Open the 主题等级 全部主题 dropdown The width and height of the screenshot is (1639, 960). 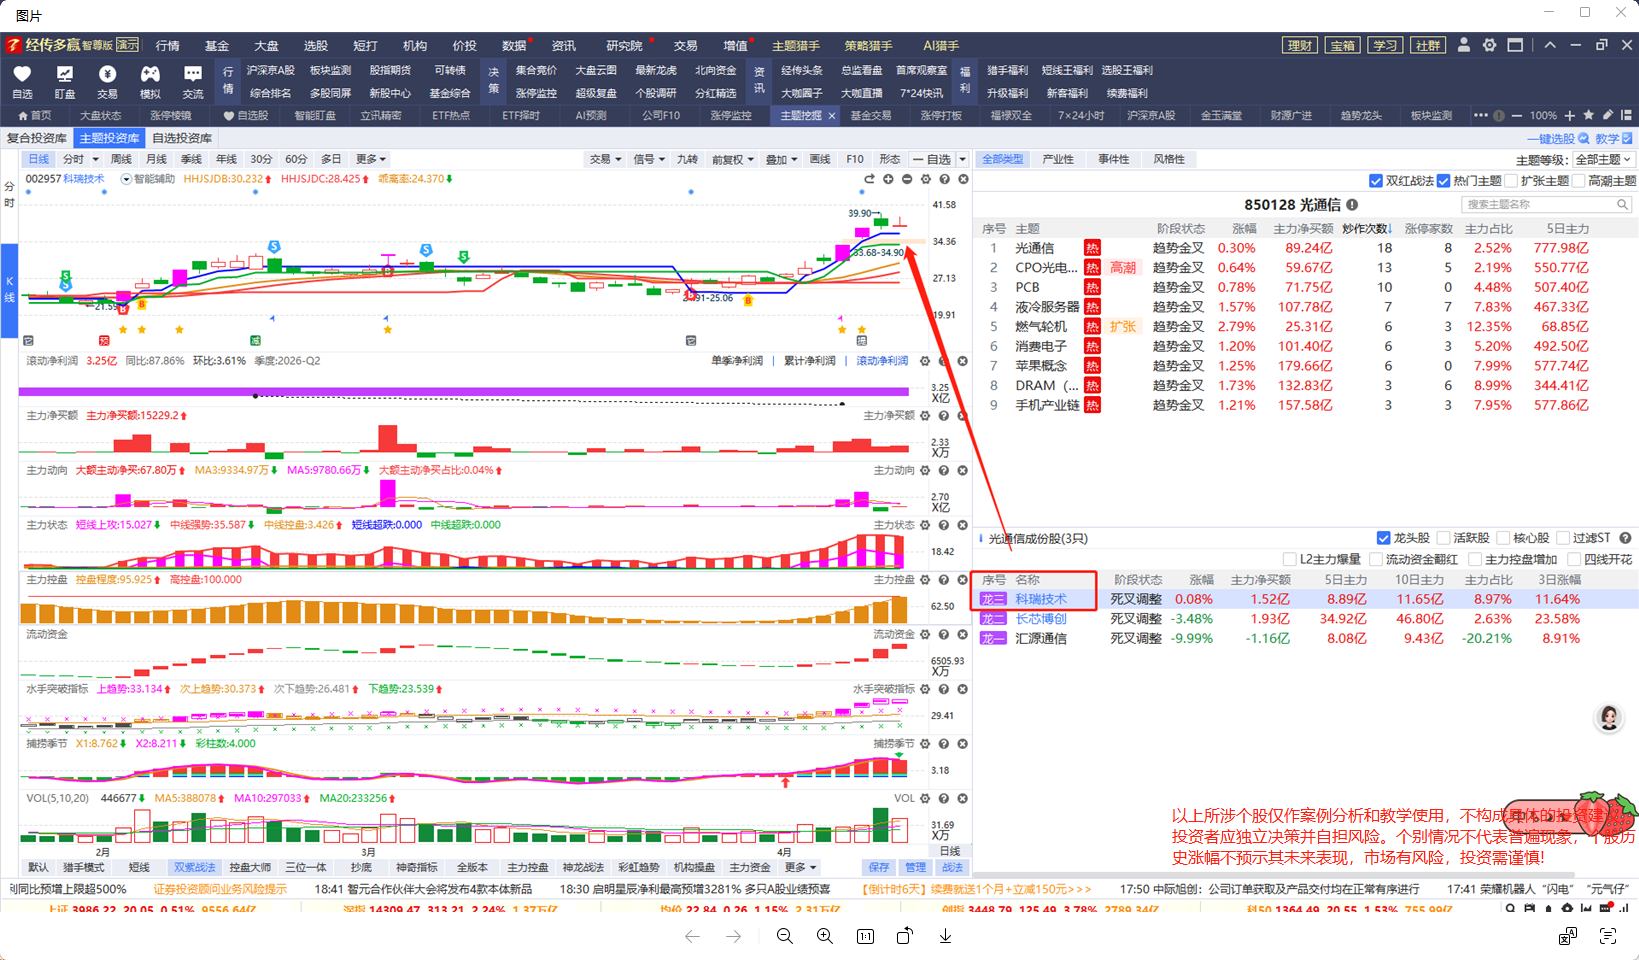[x=1603, y=160]
